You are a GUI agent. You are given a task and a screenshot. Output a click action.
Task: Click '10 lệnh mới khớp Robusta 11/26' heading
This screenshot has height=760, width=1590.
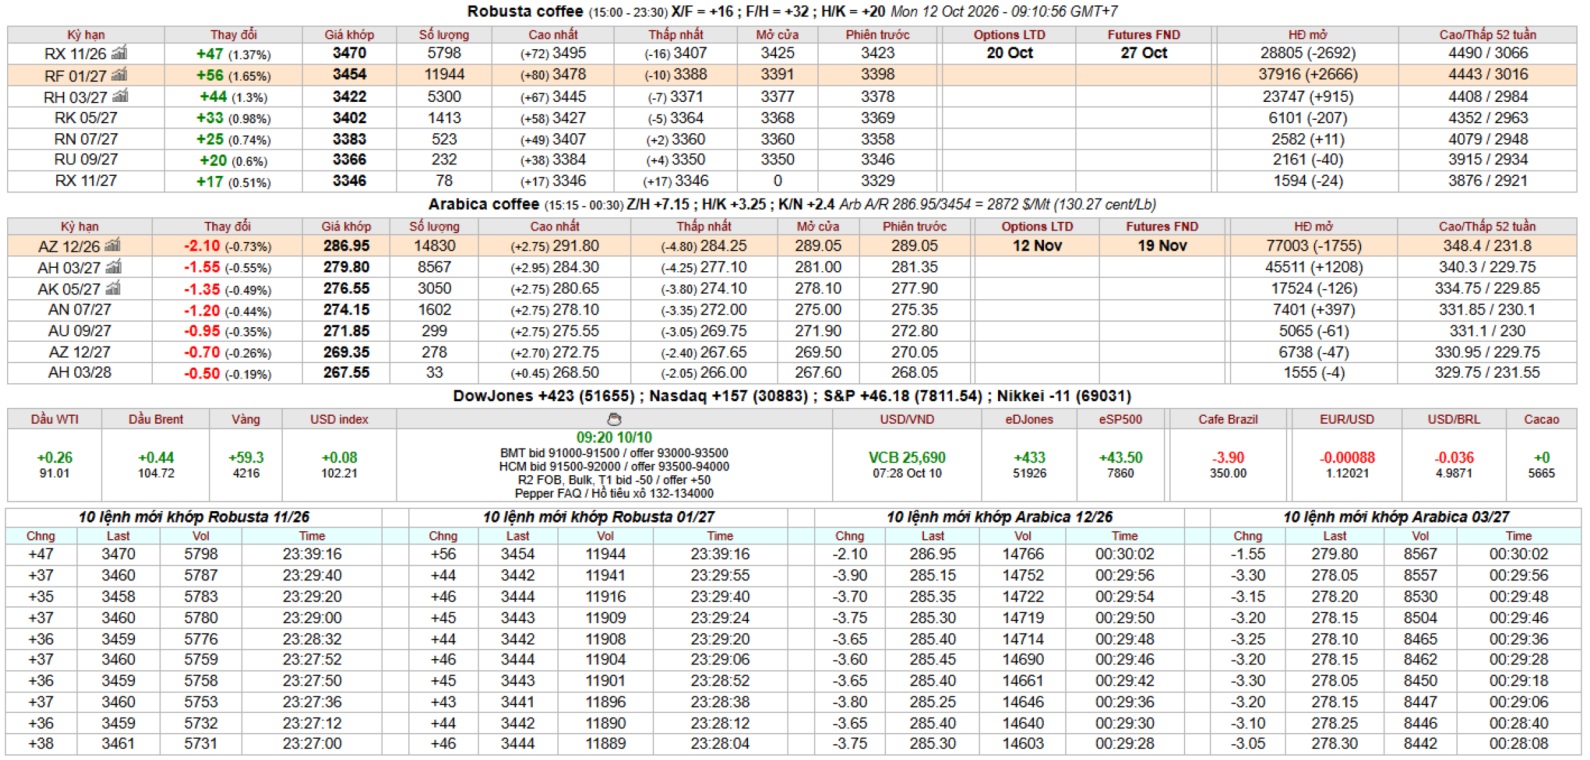(194, 517)
